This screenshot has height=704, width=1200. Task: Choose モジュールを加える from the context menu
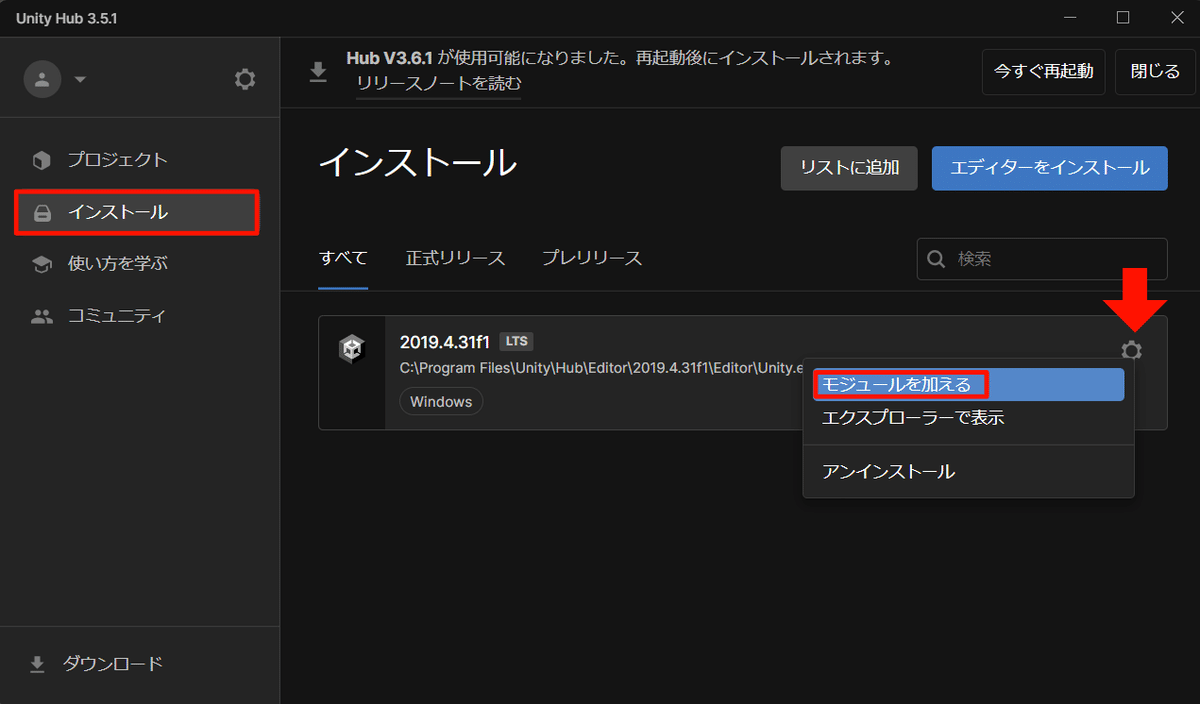[x=899, y=383]
